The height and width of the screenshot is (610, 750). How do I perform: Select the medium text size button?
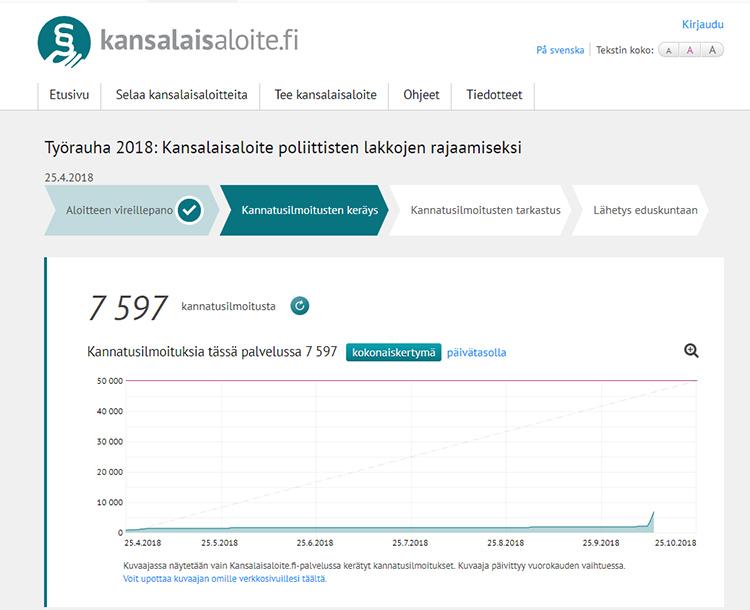coord(690,50)
